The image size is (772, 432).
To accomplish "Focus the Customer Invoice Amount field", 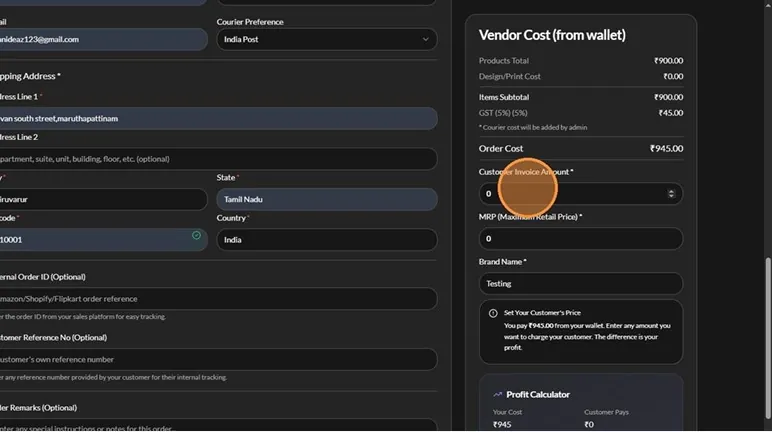I will click(580, 194).
